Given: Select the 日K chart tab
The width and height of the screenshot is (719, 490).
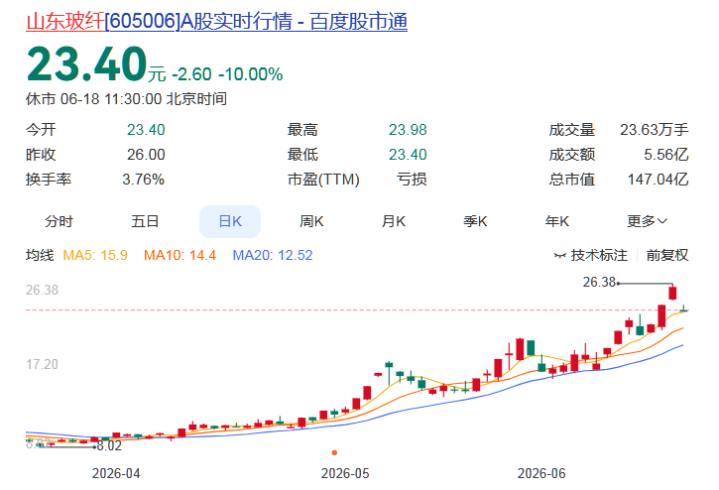Looking at the screenshot, I should [x=230, y=221].
